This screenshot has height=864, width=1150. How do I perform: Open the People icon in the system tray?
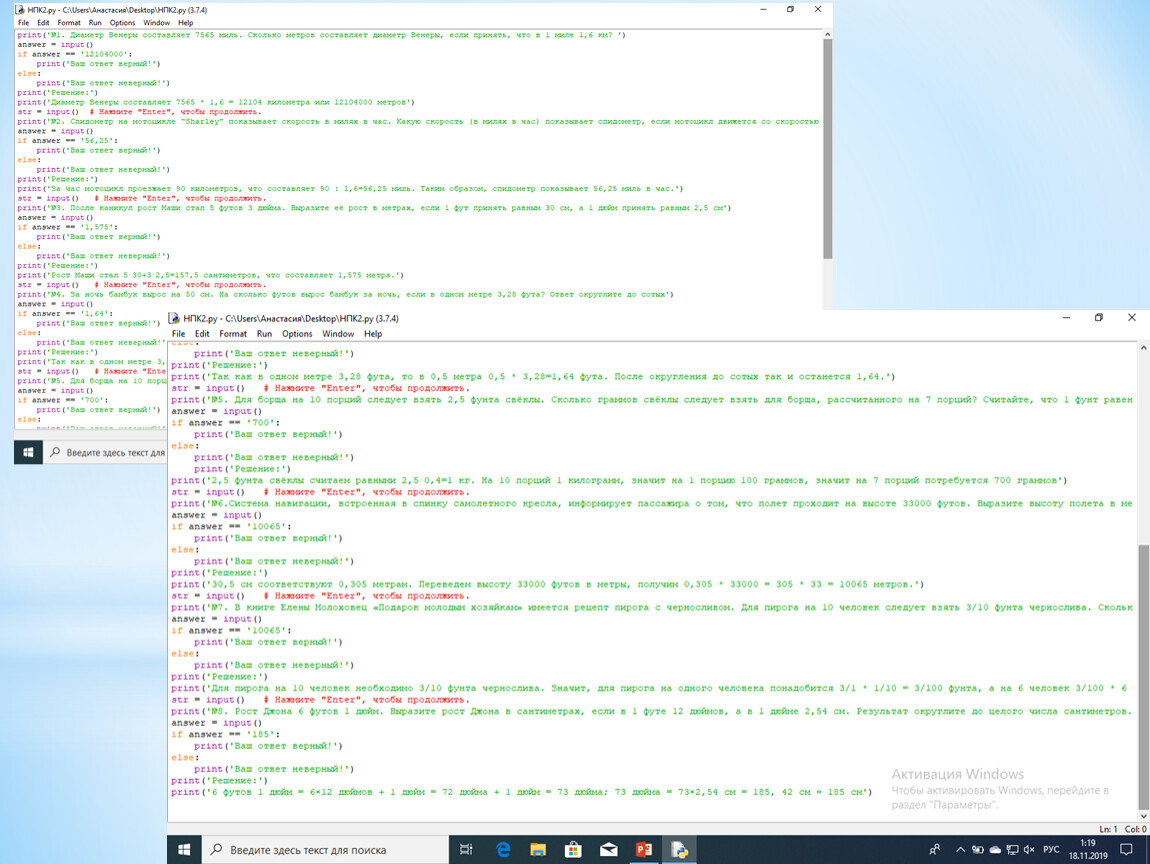coord(934,850)
